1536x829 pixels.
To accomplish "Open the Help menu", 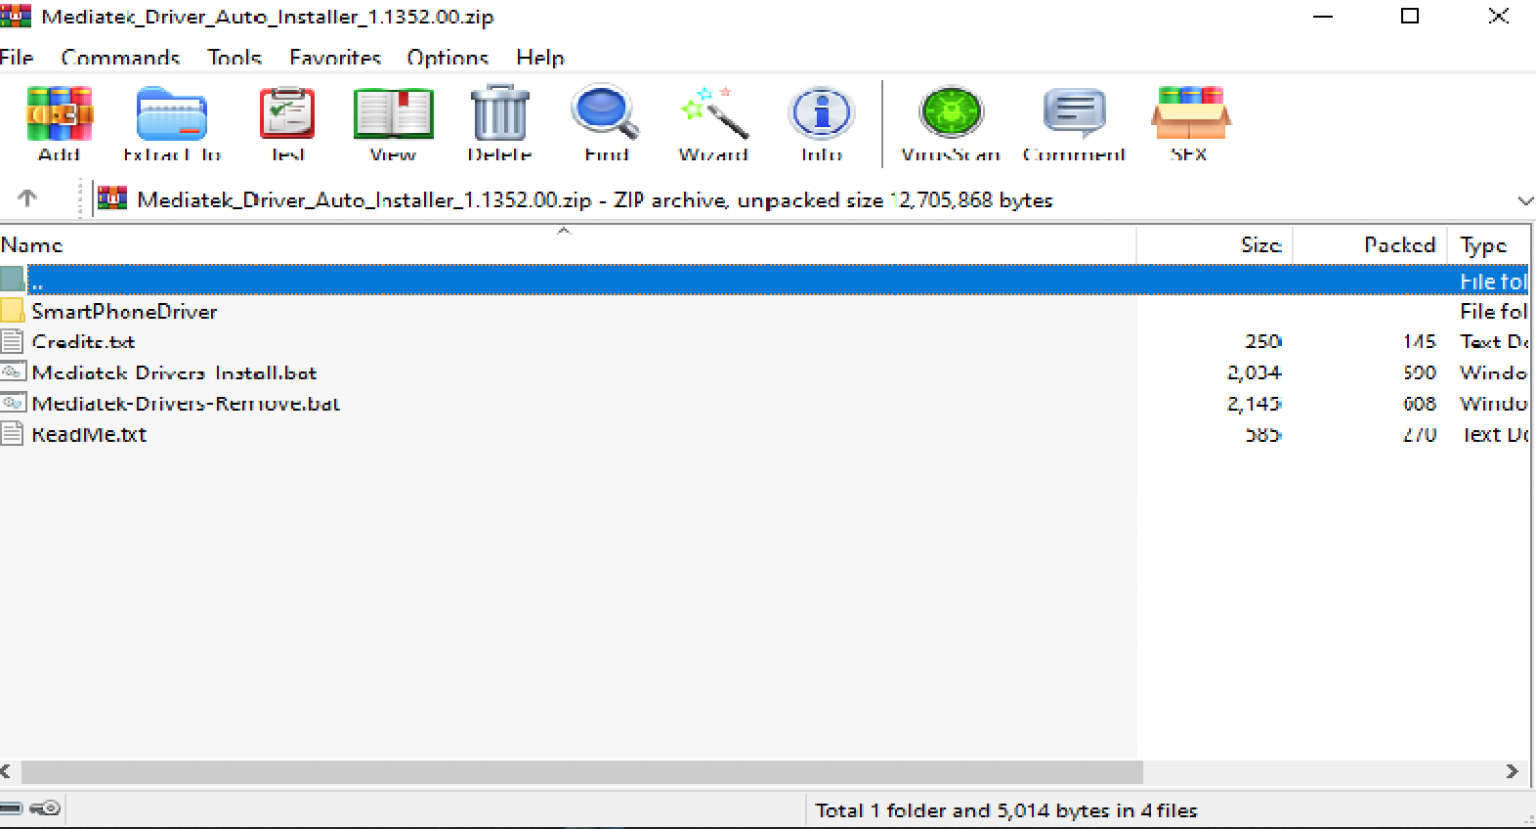I will coord(539,58).
